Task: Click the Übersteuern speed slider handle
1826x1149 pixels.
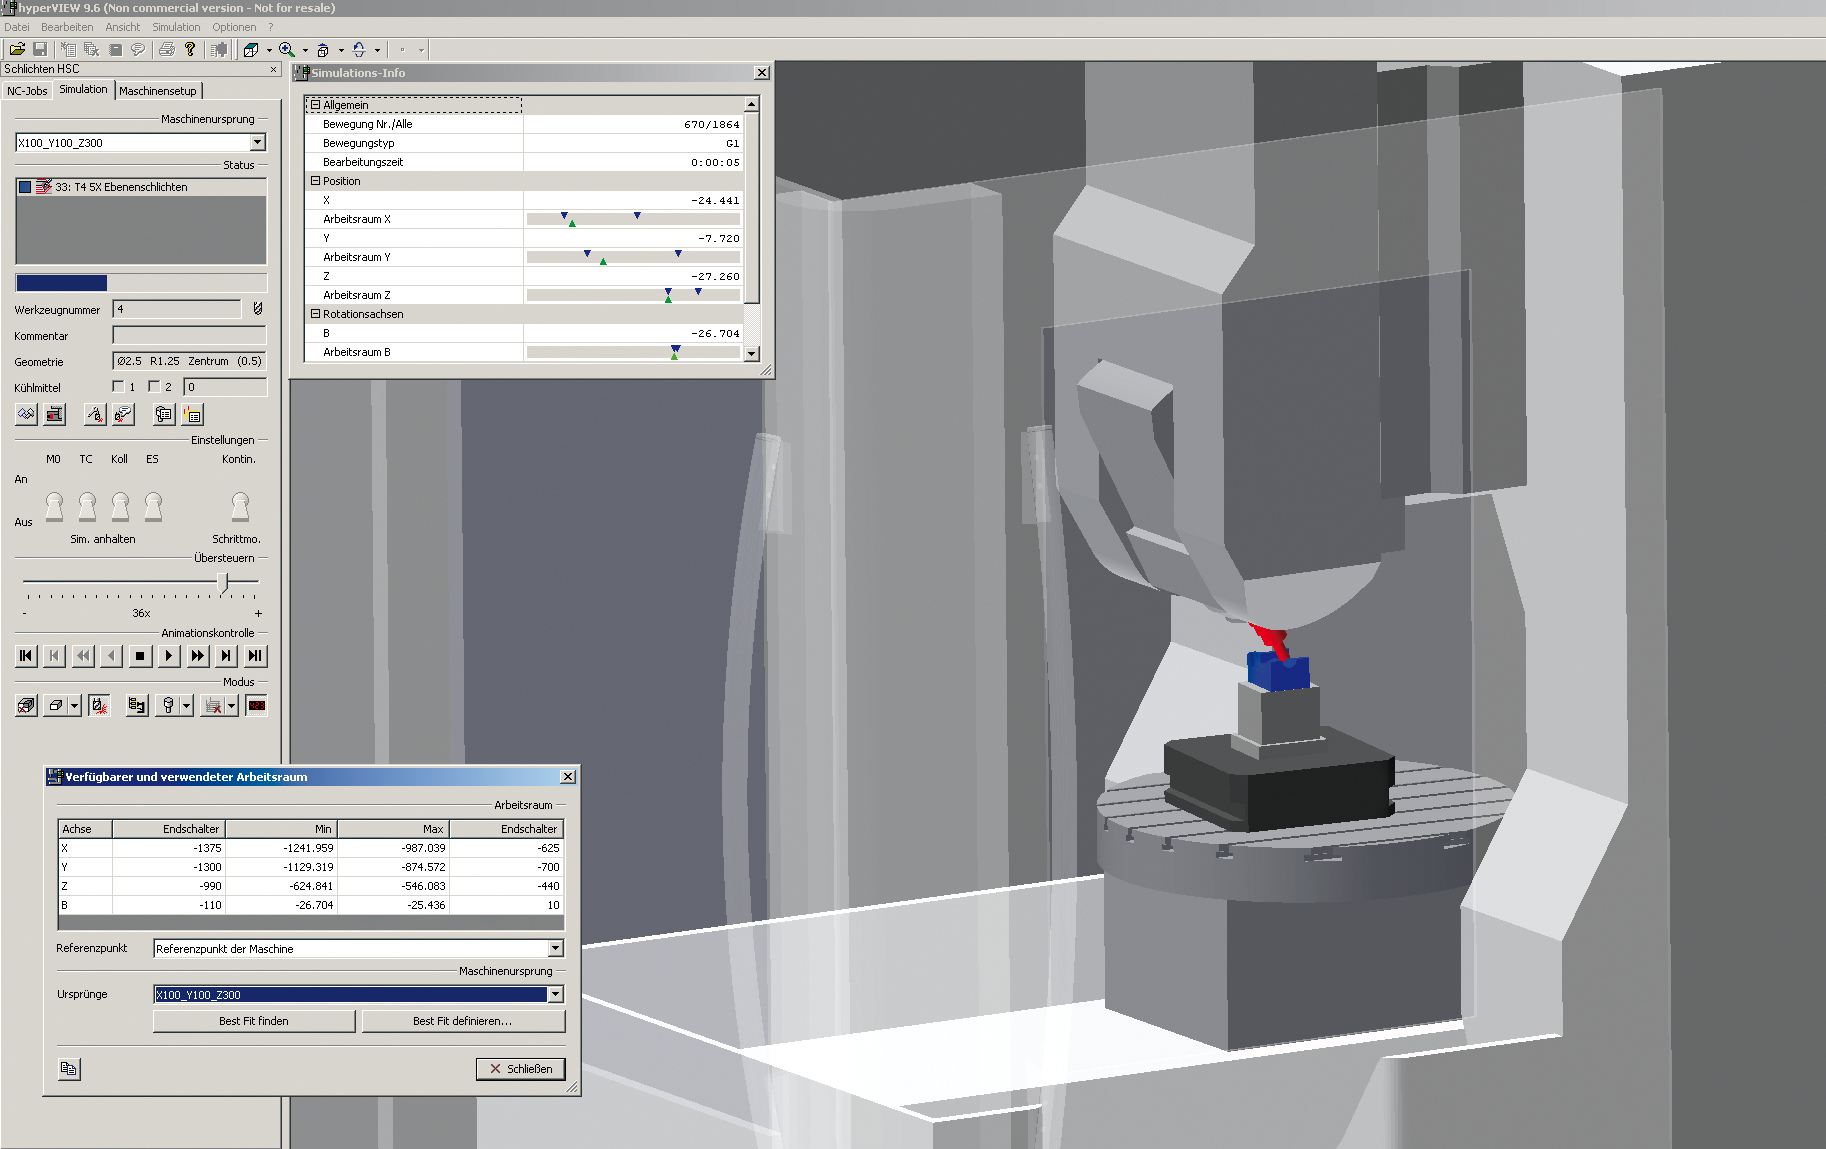Action: point(223,582)
